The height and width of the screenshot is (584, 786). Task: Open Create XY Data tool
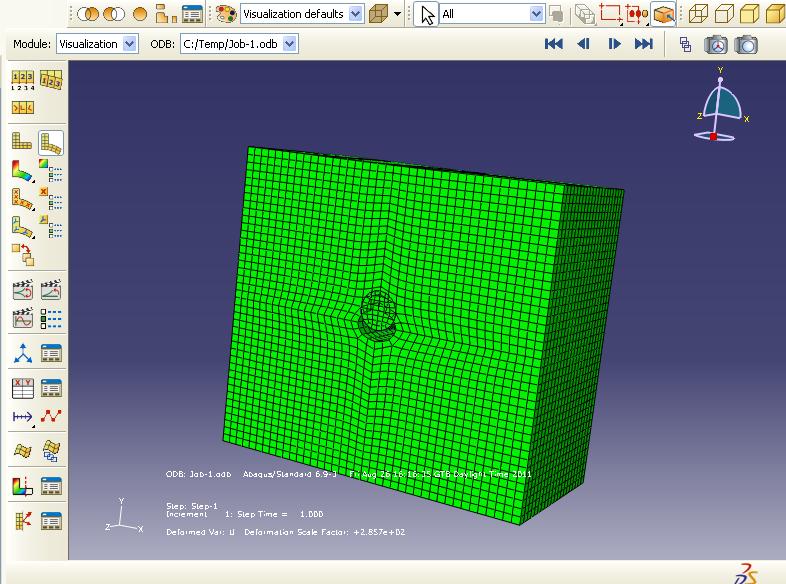(22, 387)
